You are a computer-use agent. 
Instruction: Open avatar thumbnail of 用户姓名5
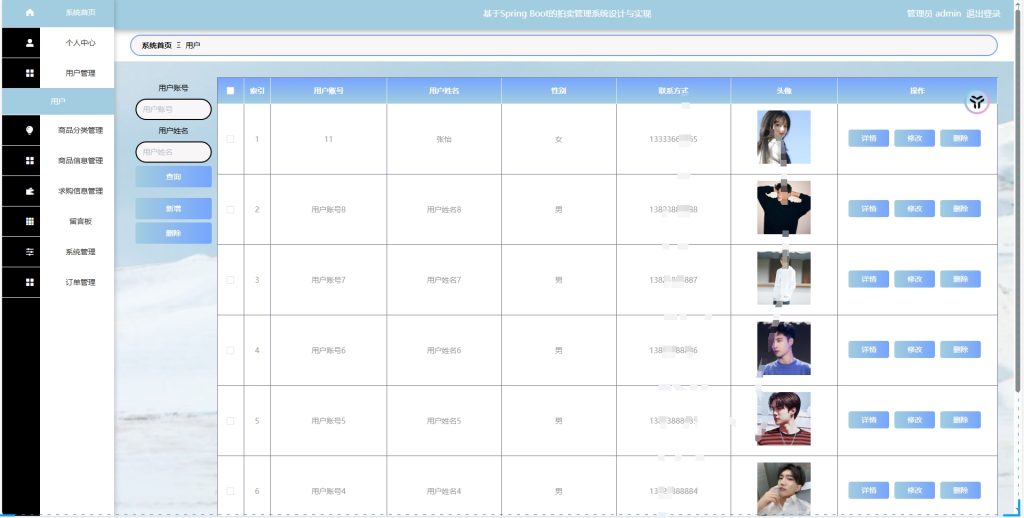pyautogui.click(x=784, y=419)
